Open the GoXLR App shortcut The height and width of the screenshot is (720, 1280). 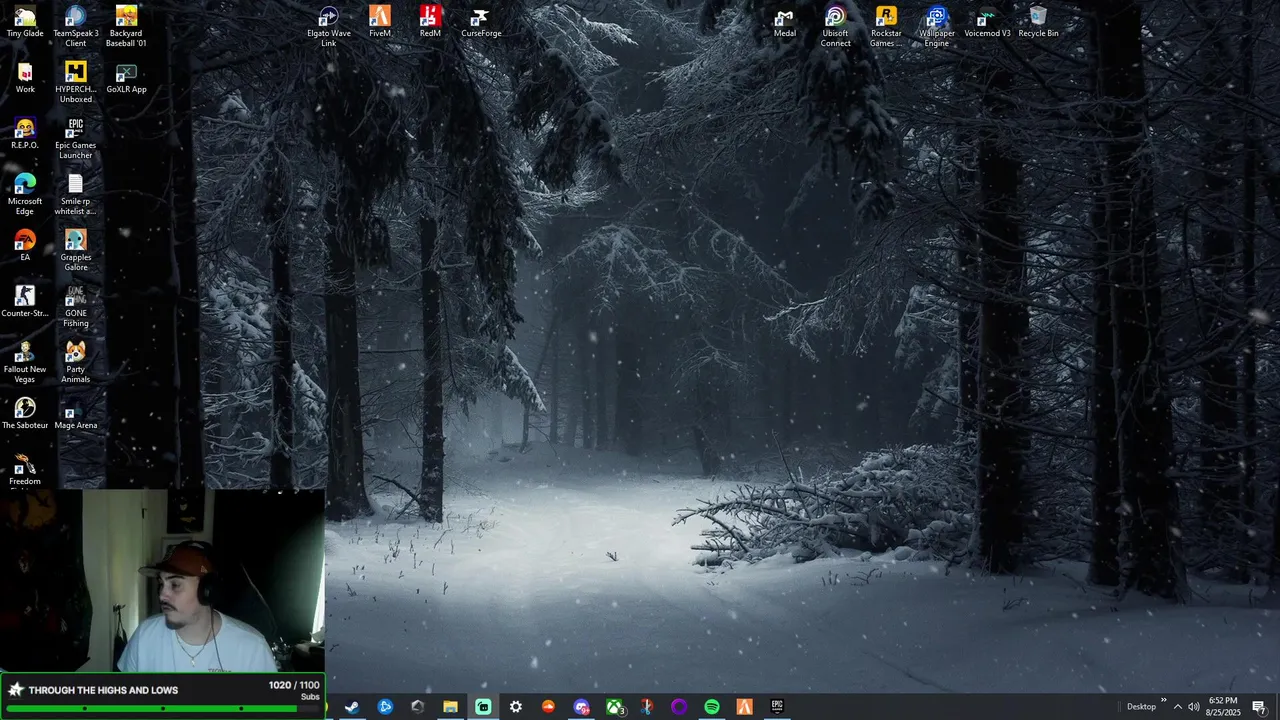click(x=126, y=78)
